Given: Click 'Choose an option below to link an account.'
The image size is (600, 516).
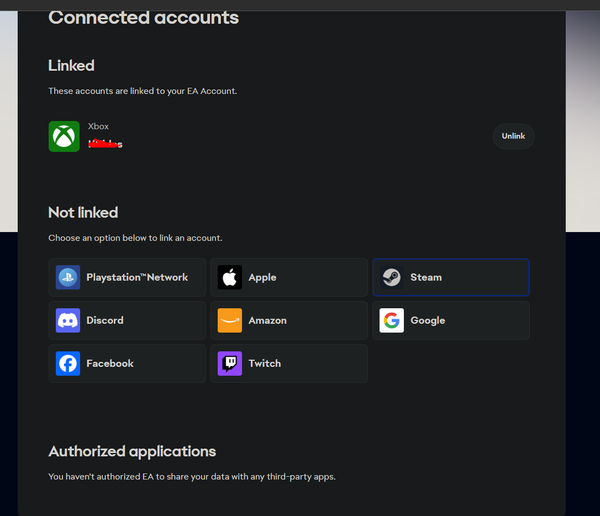Looking at the screenshot, I should pos(135,238).
